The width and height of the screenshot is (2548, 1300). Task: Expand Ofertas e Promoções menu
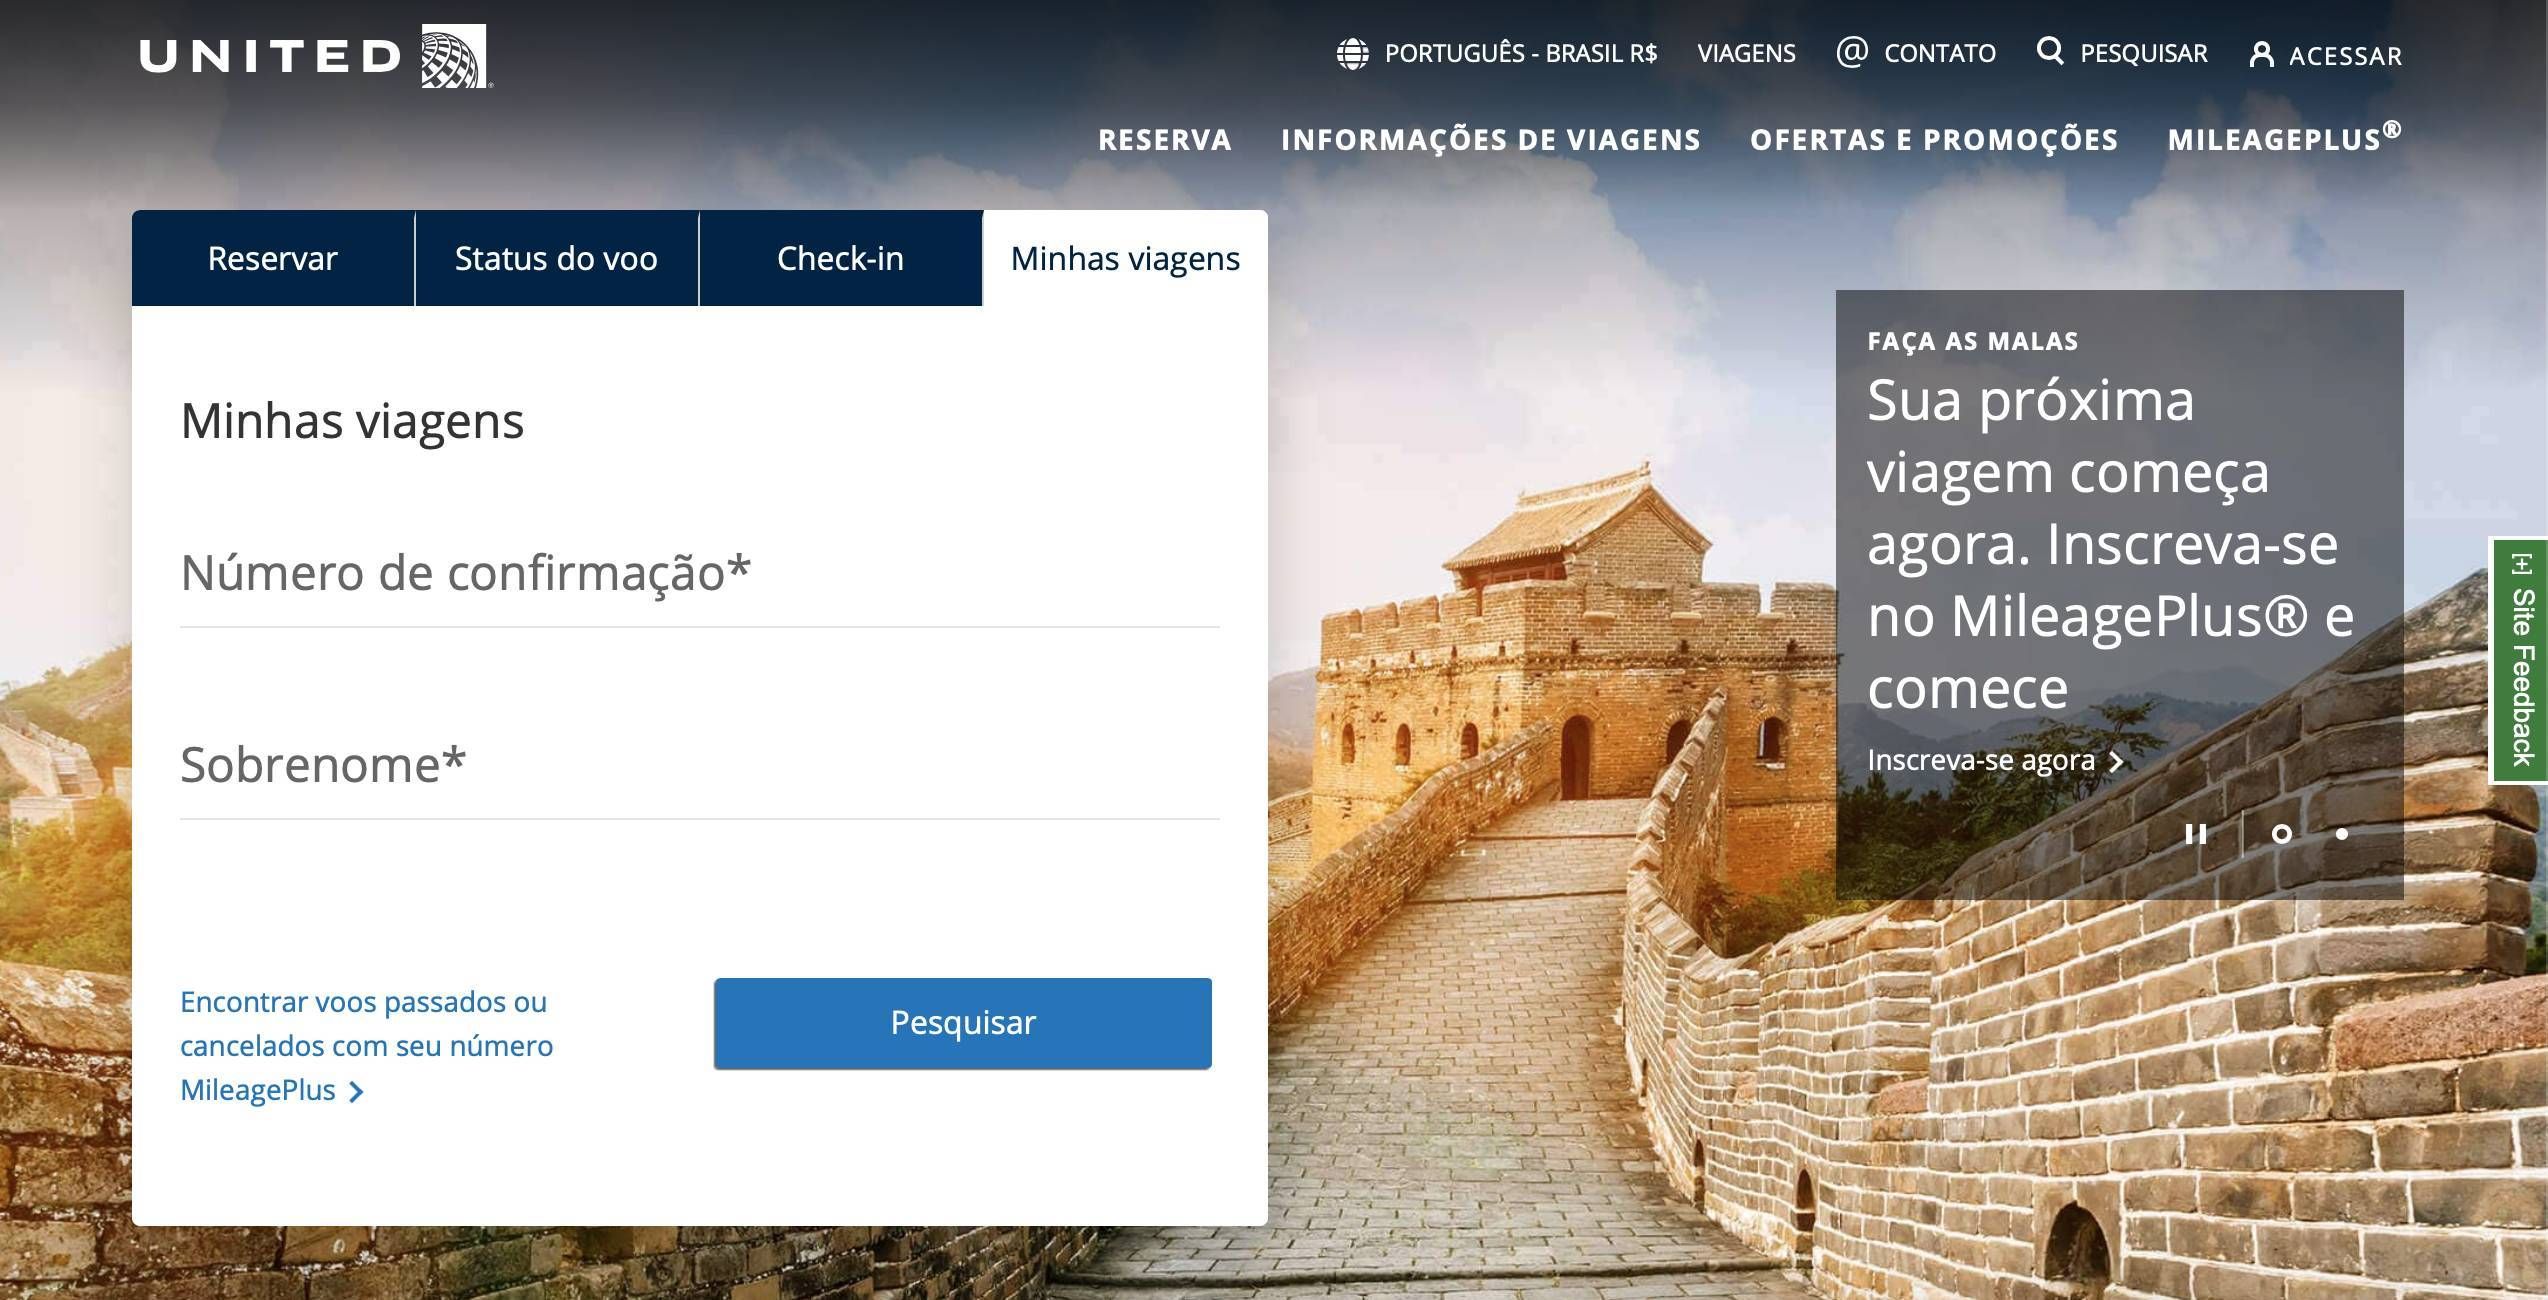(1934, 140)
